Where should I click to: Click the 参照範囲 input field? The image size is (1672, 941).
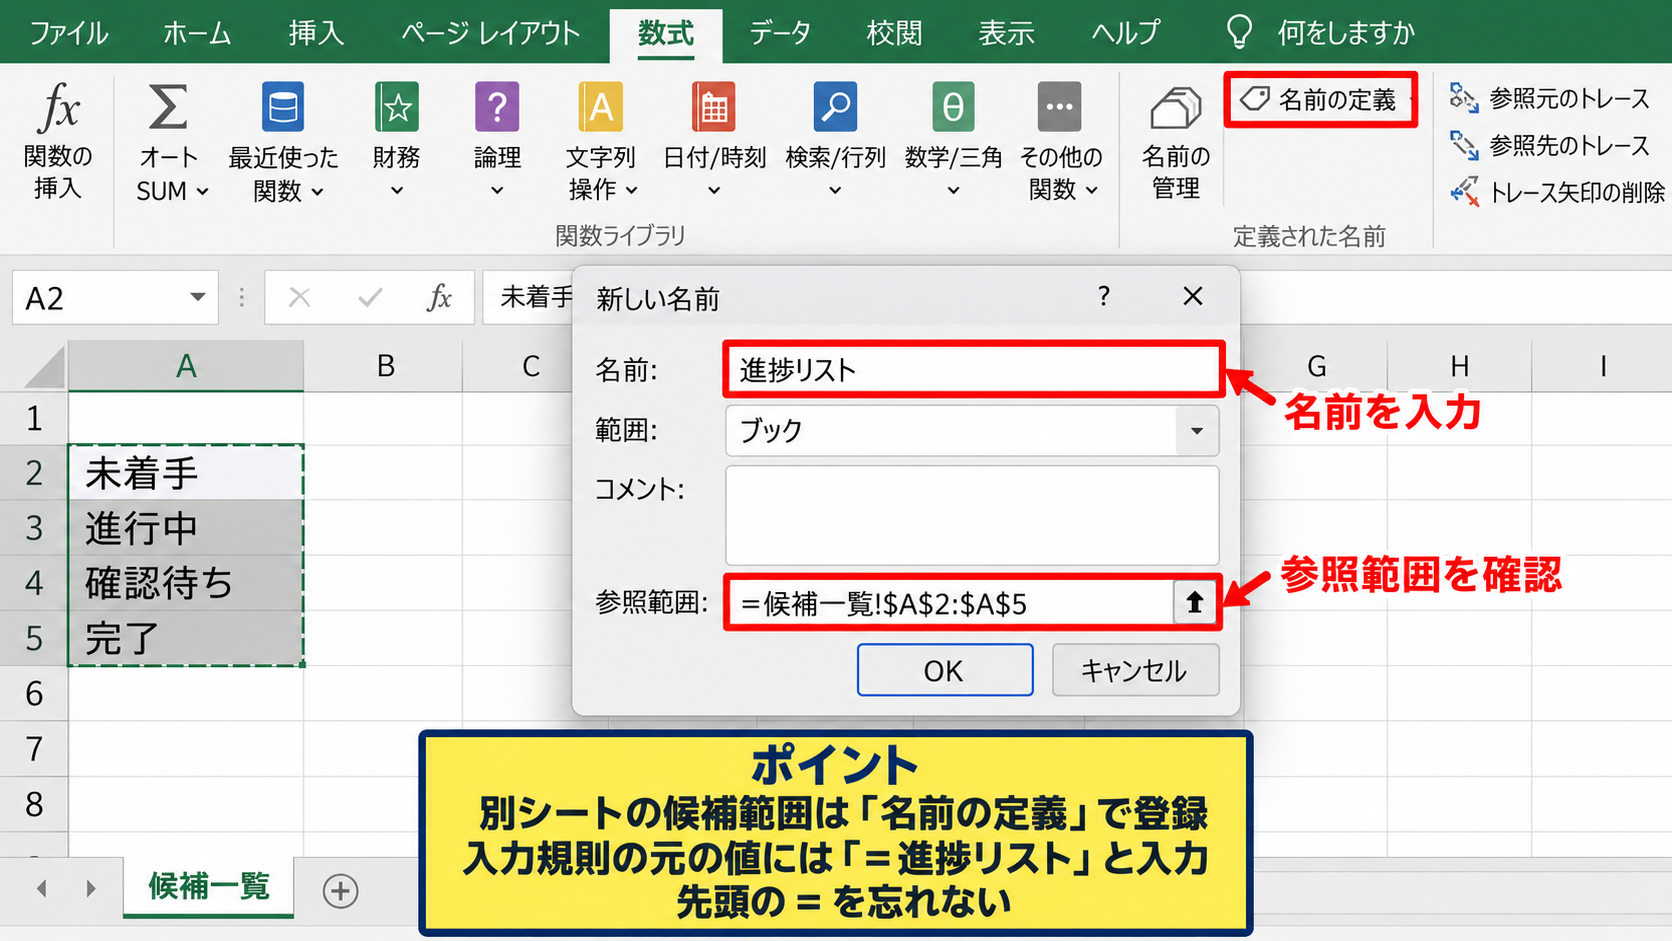tap(950, 603)
